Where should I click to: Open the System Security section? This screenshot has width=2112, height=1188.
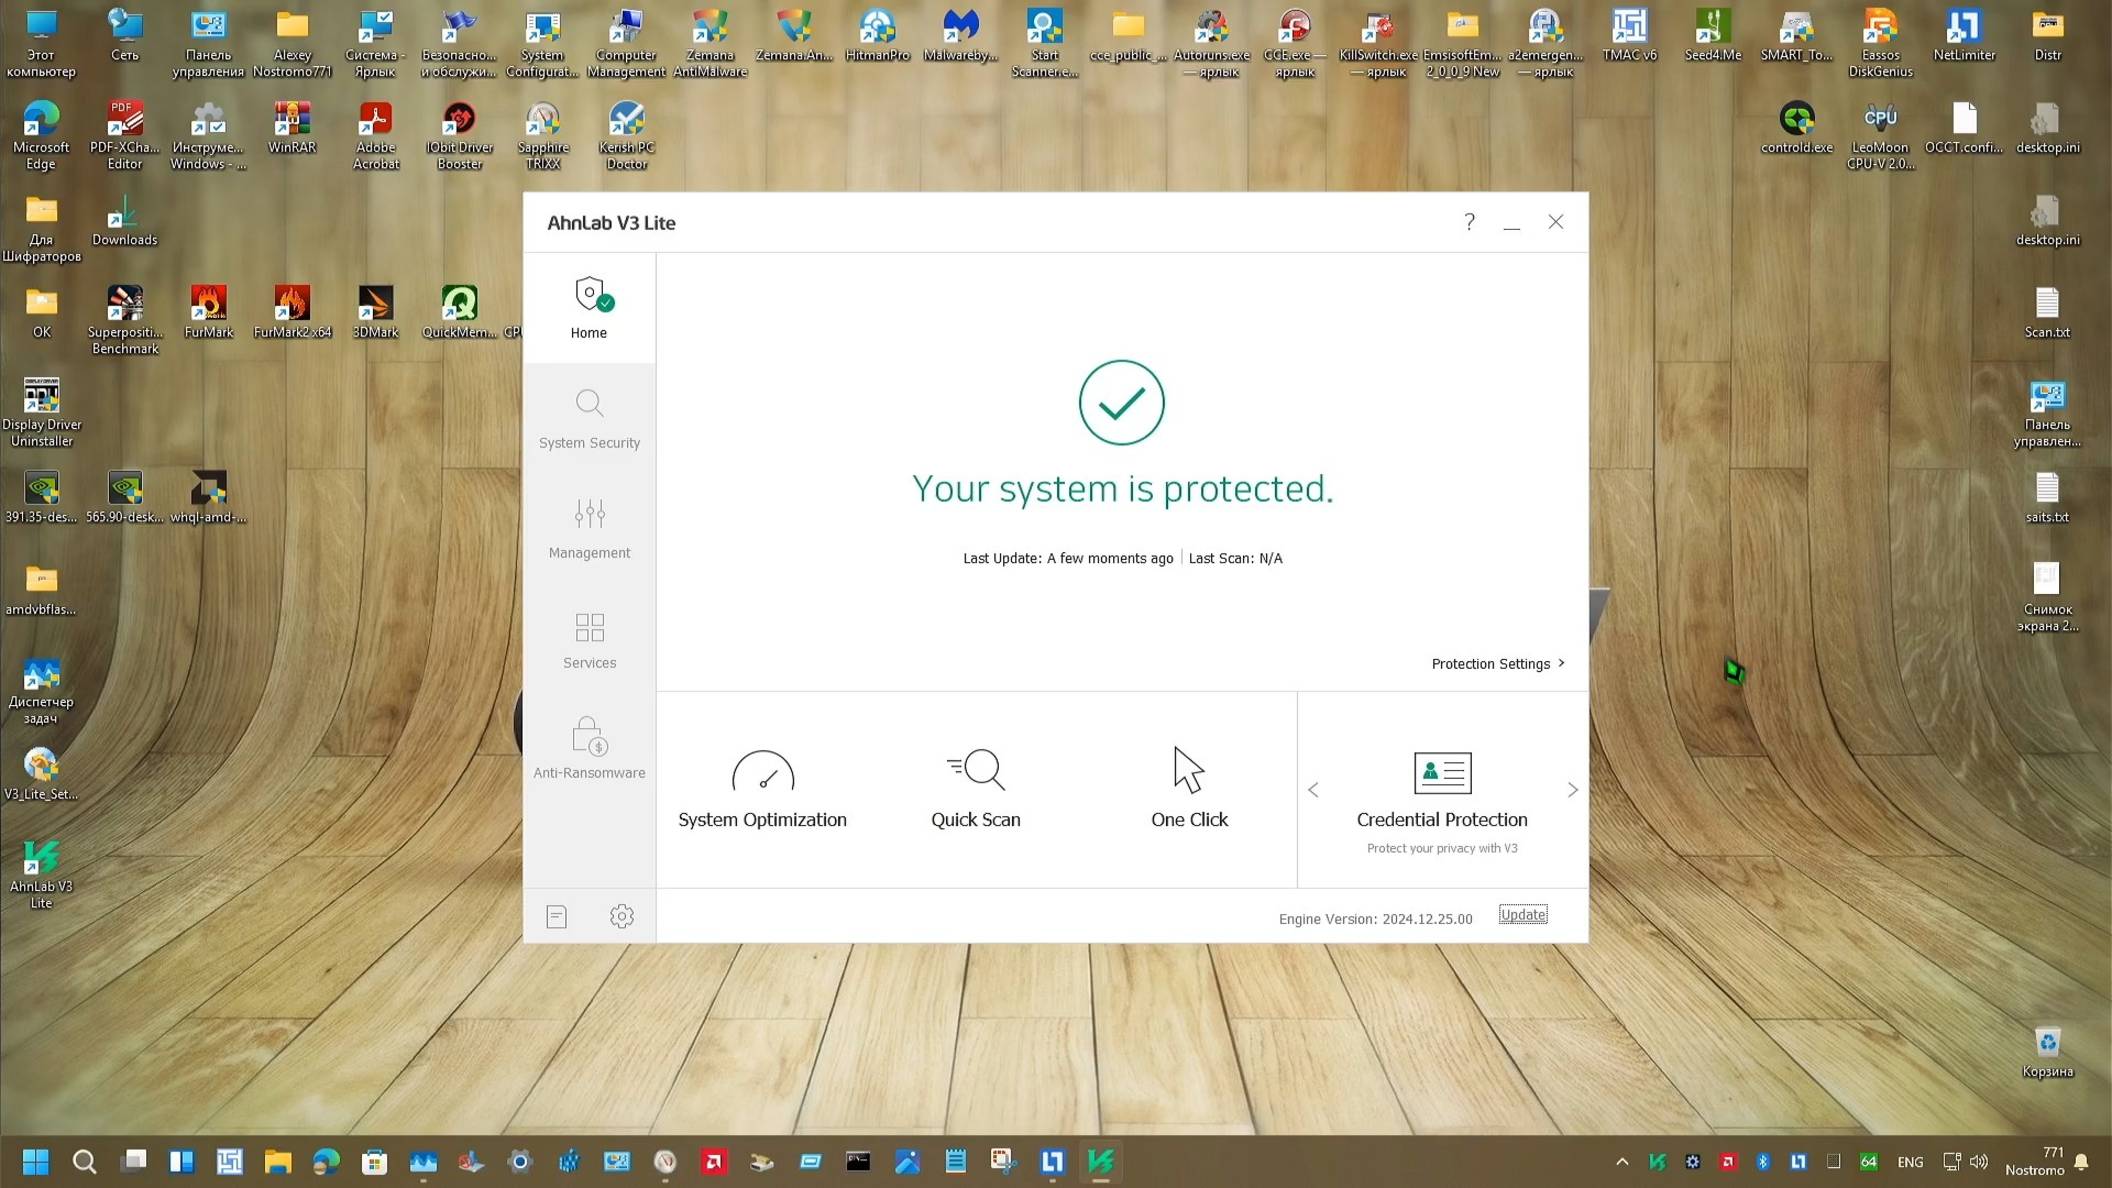(589, 418)
